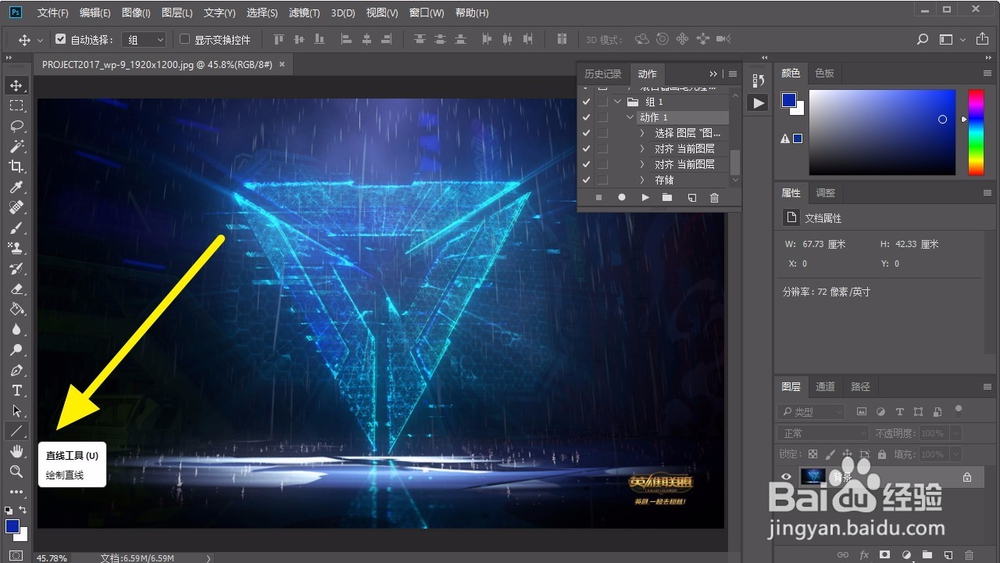1000x563 pixels.
Task: Open Actions panel flyout menu
Action: (733, 74)
